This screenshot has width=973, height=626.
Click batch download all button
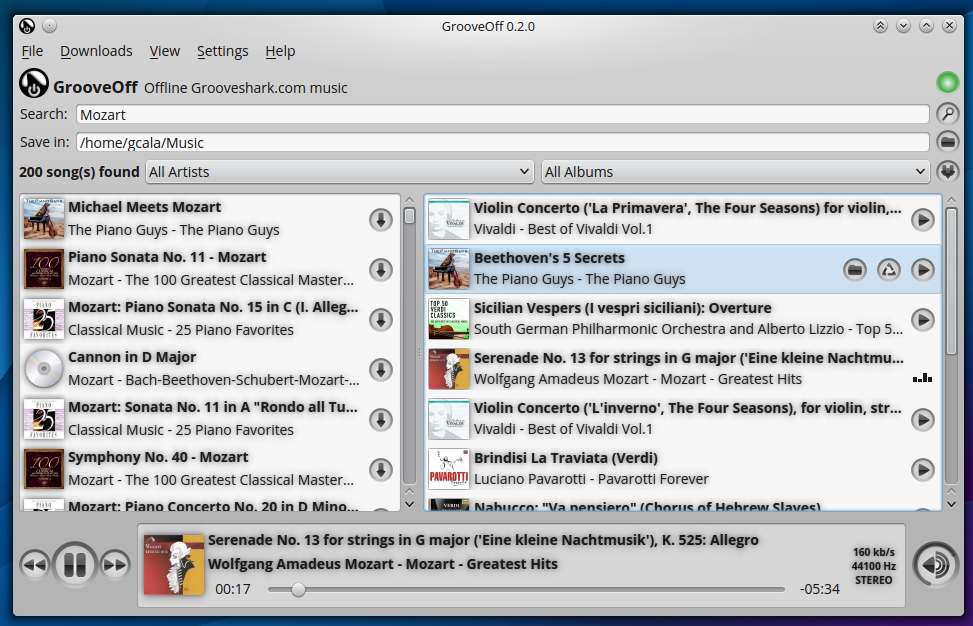click(948, 171)
